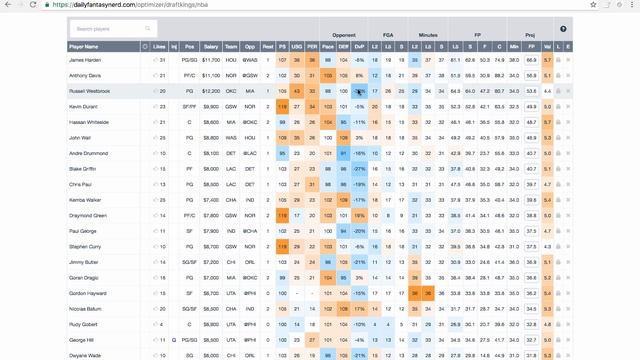Like Rudy Gobert with thumbs-up icon
The width and height of the screenshot is (640, 360).
pos(156,324)
